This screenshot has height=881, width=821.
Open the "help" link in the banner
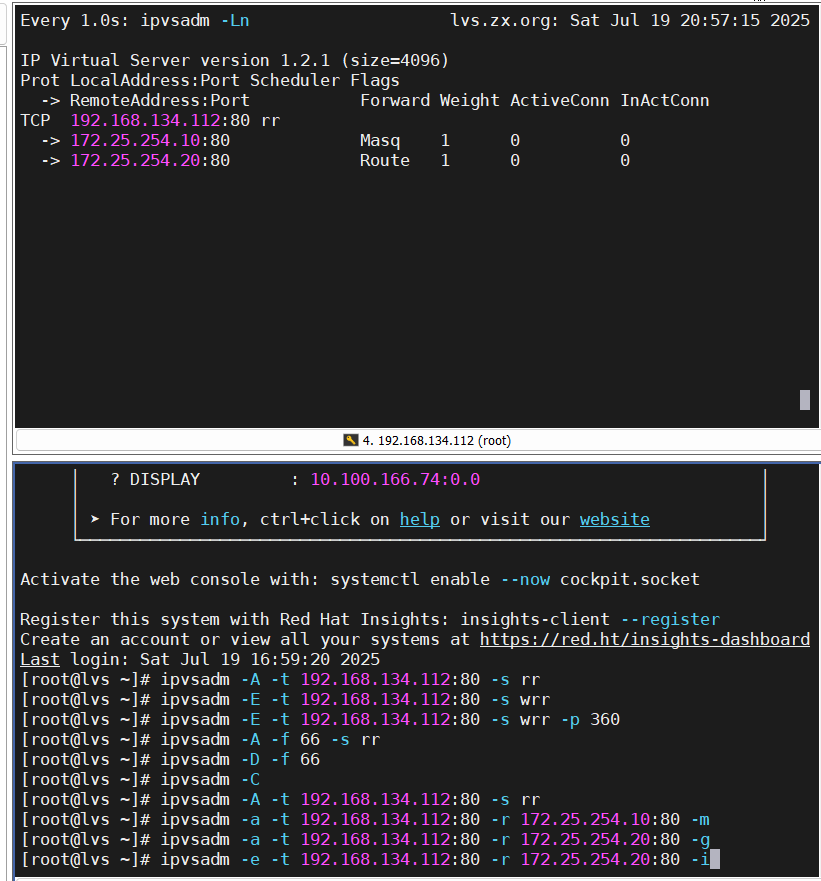[x=420, y=519]
